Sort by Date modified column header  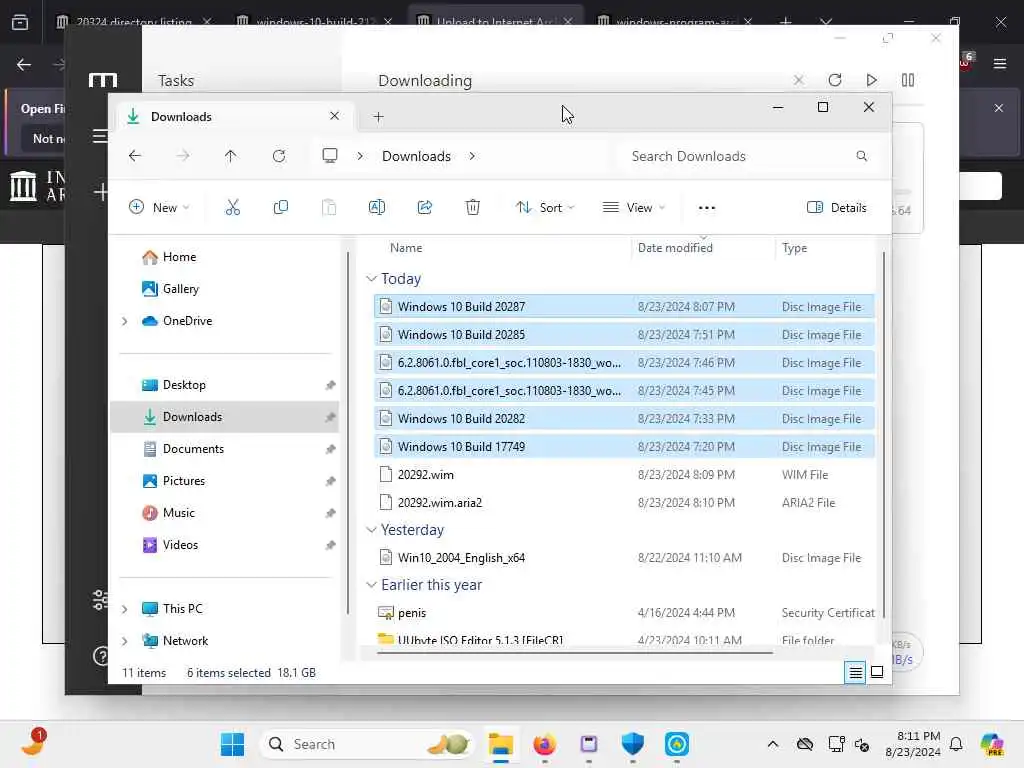coord(675,248)
